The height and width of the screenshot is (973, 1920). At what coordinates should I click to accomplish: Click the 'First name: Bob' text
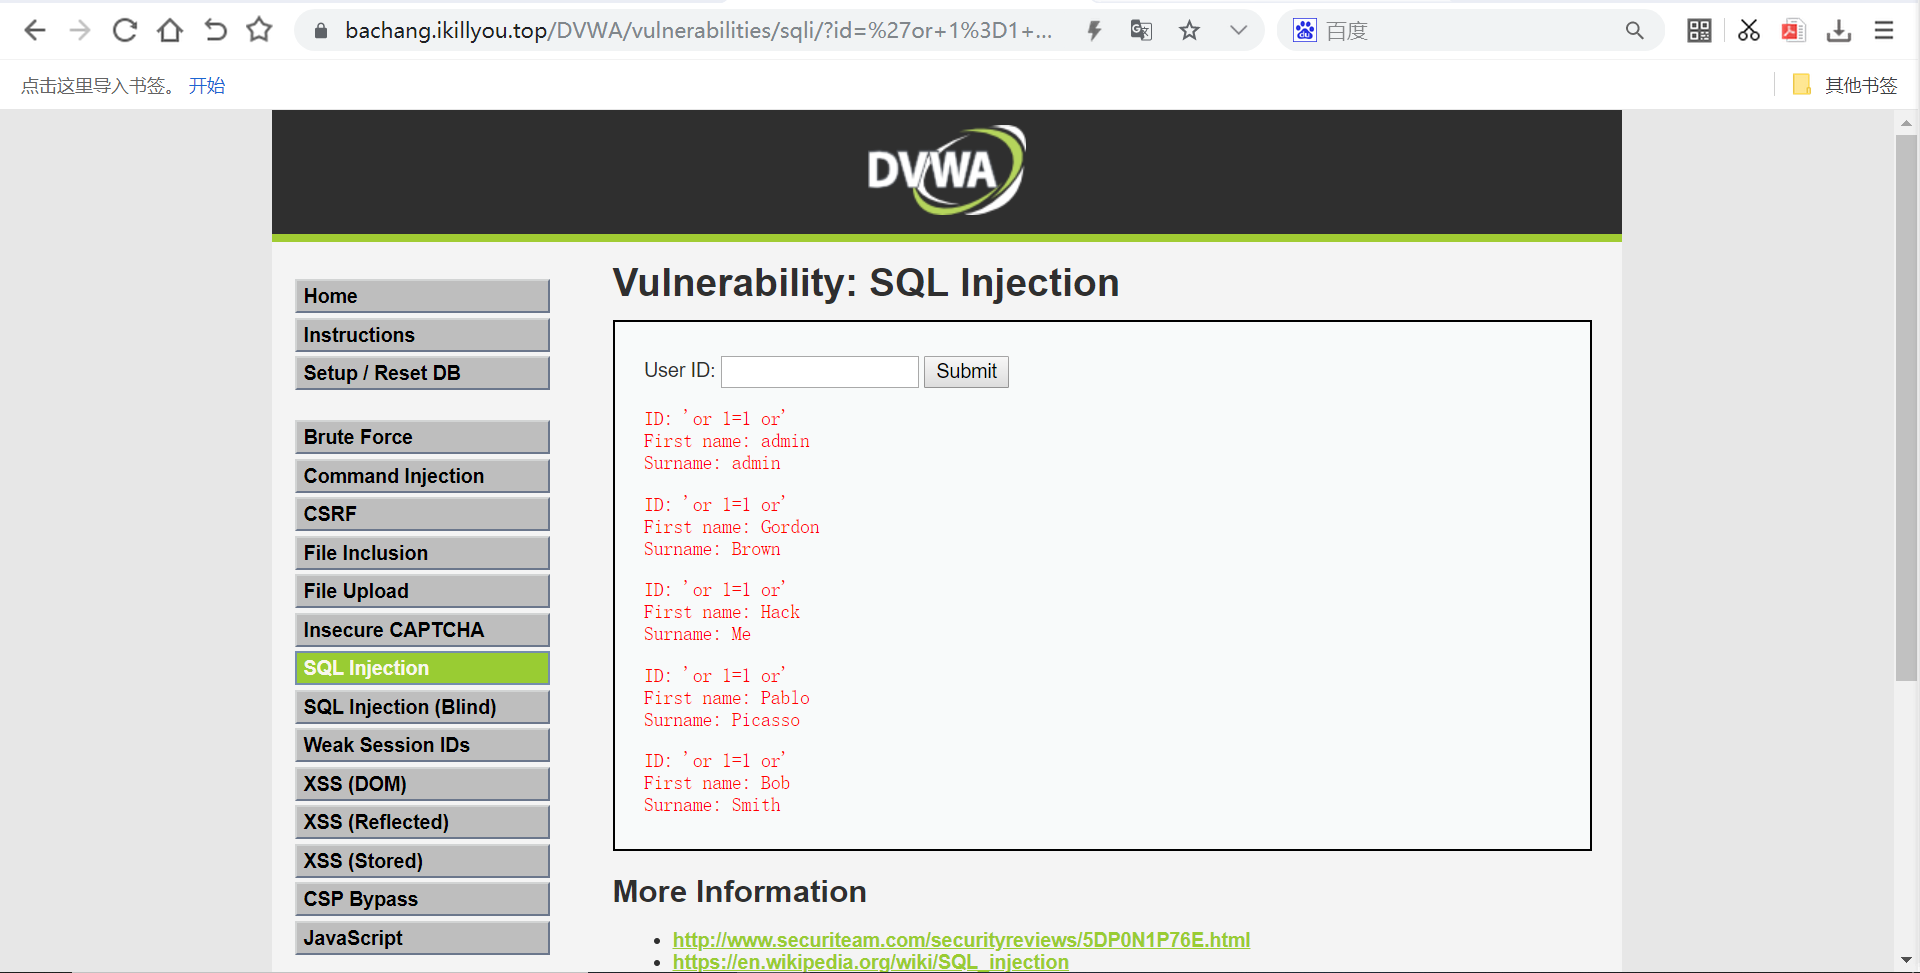point(717,783)
